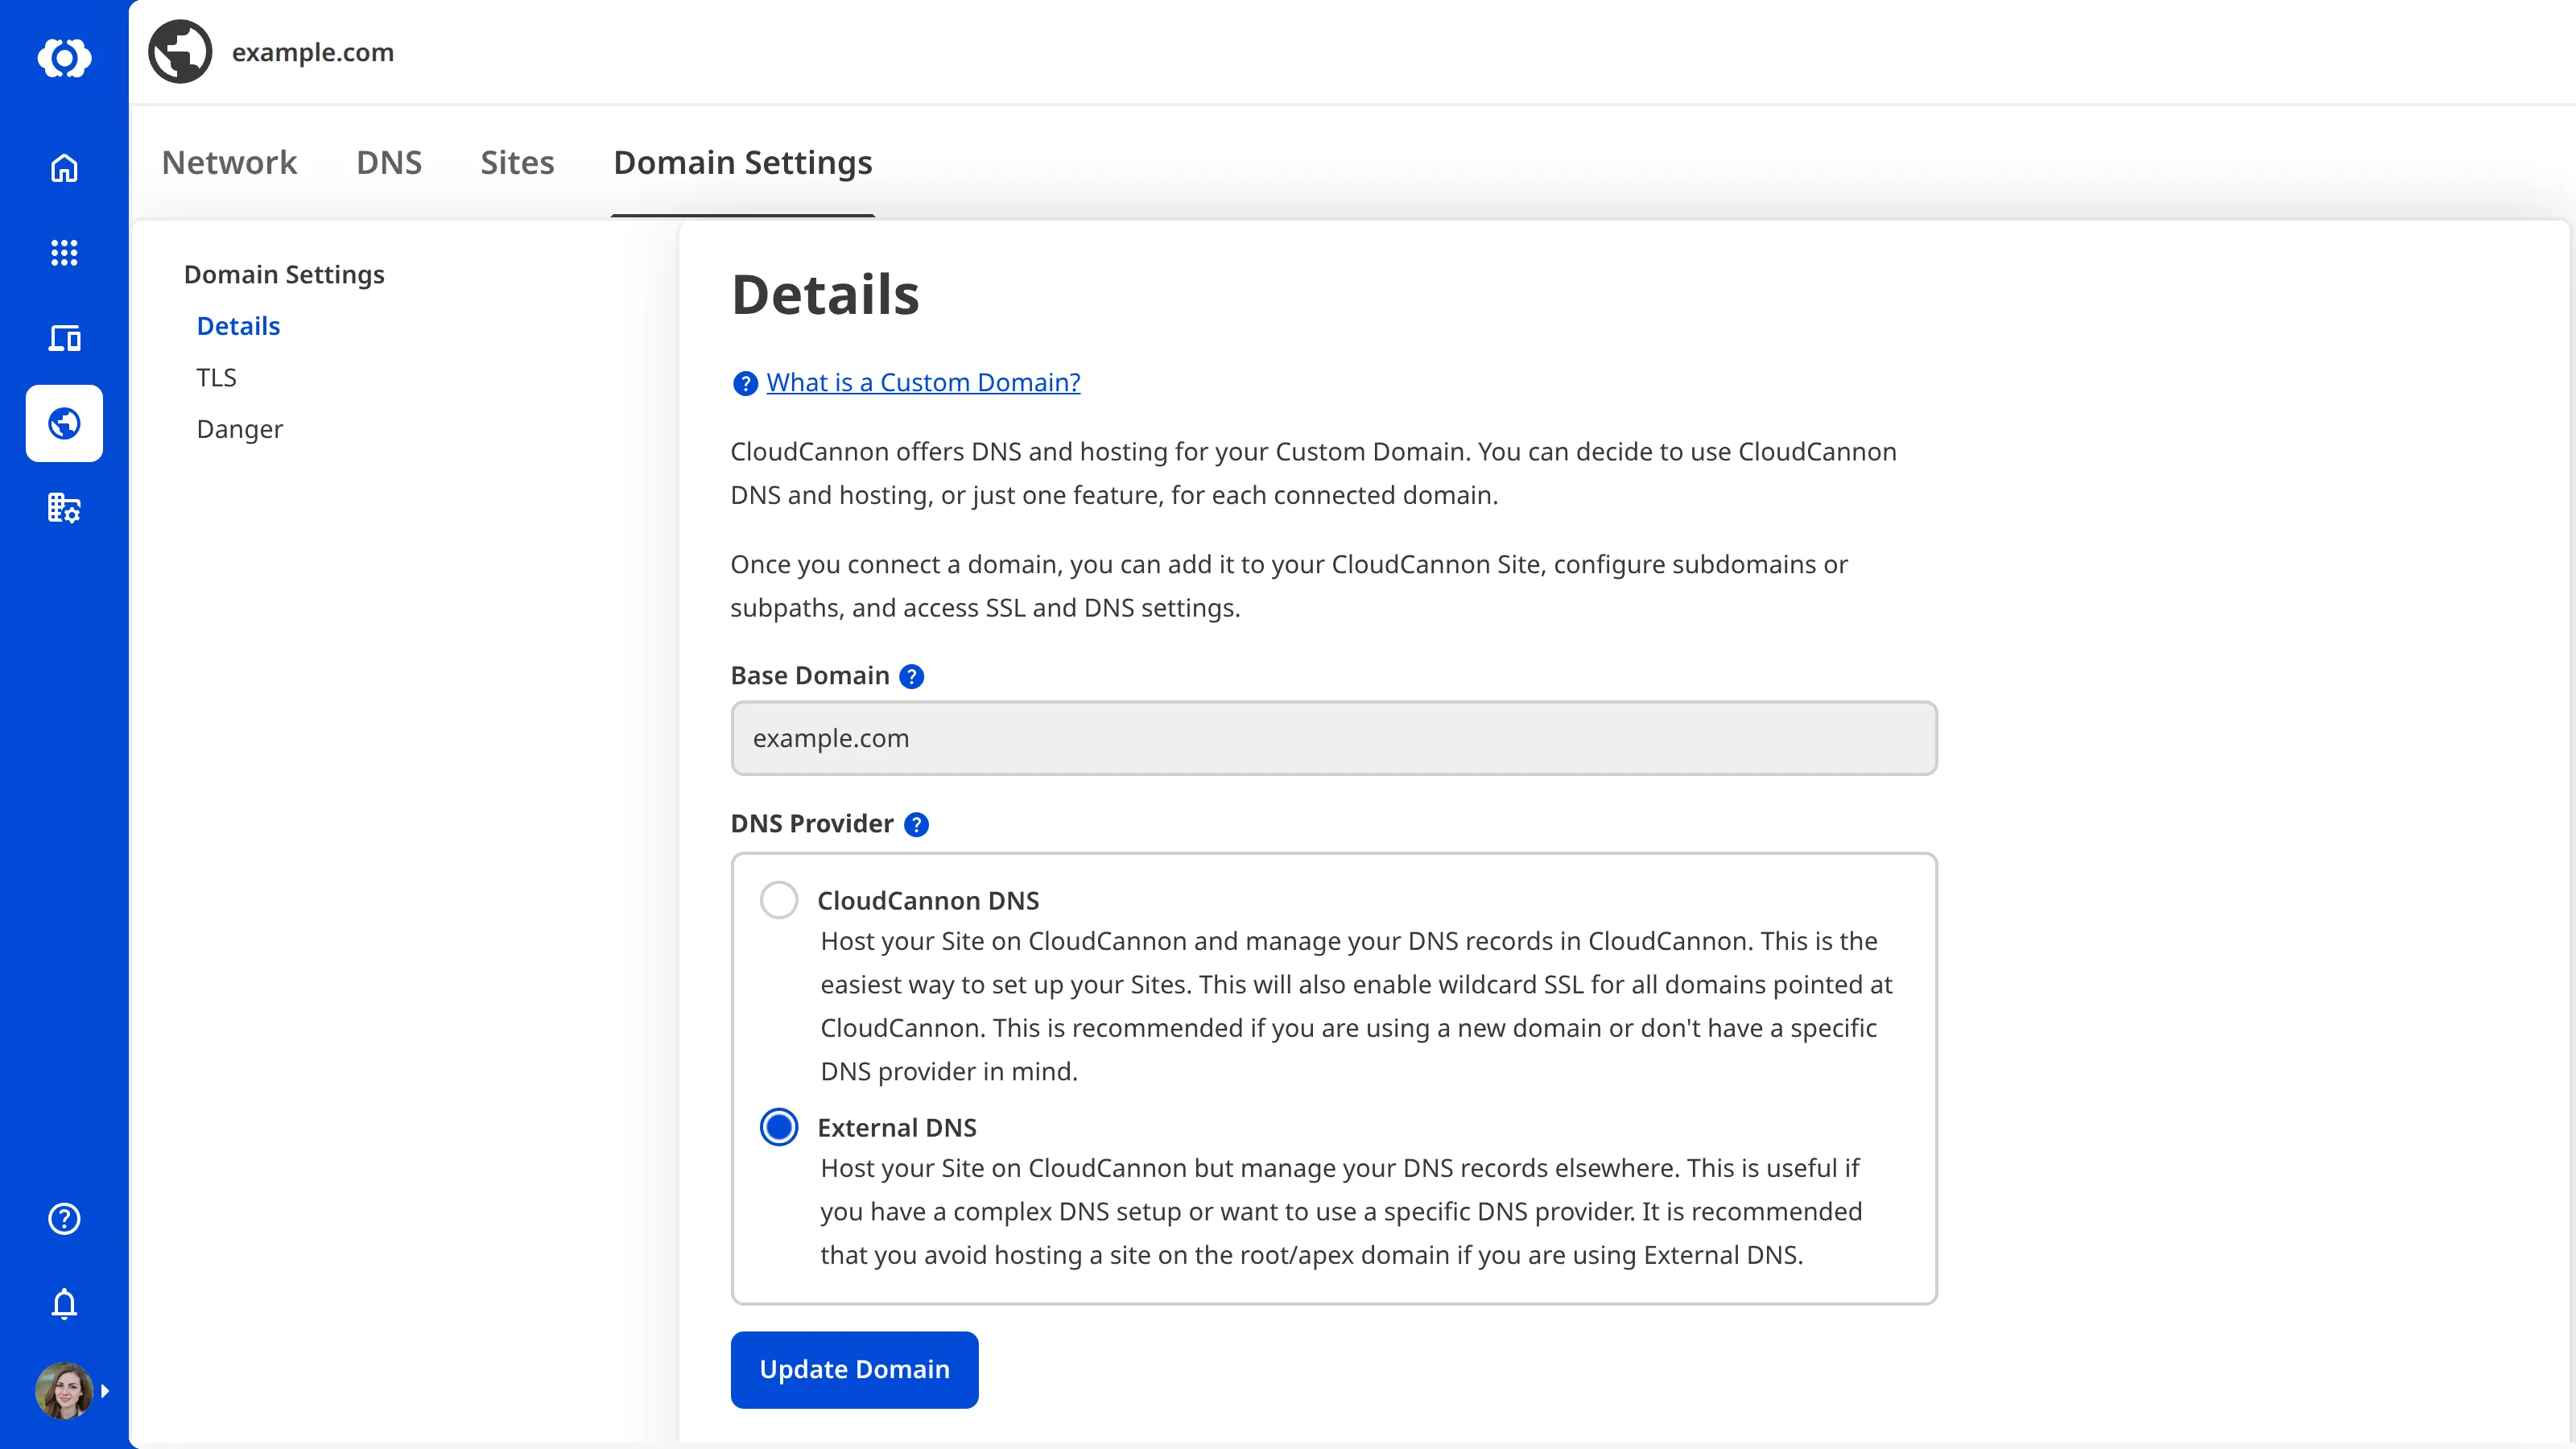Select the External DNS radio button
Image resolution: width=2576 pixels, height=1449 pixels.
(779, 1127)
